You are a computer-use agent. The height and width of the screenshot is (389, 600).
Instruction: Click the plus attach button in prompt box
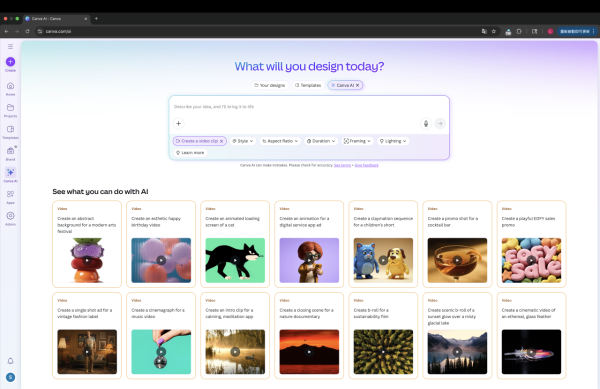178,124
